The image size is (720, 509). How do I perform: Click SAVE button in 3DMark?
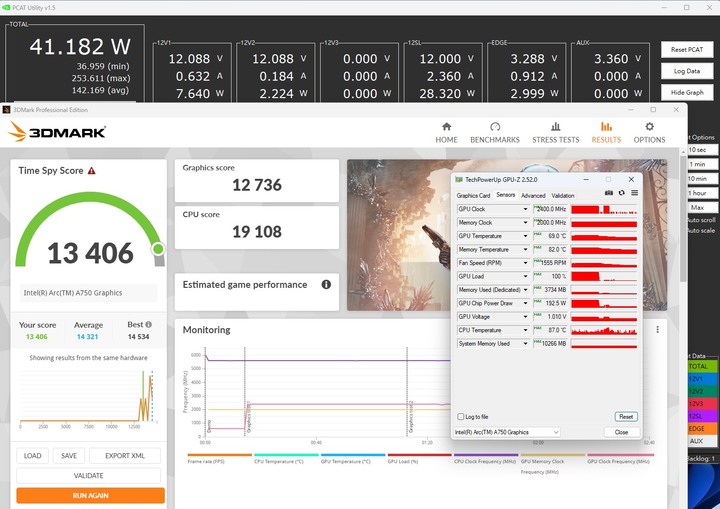pos(69,456)
